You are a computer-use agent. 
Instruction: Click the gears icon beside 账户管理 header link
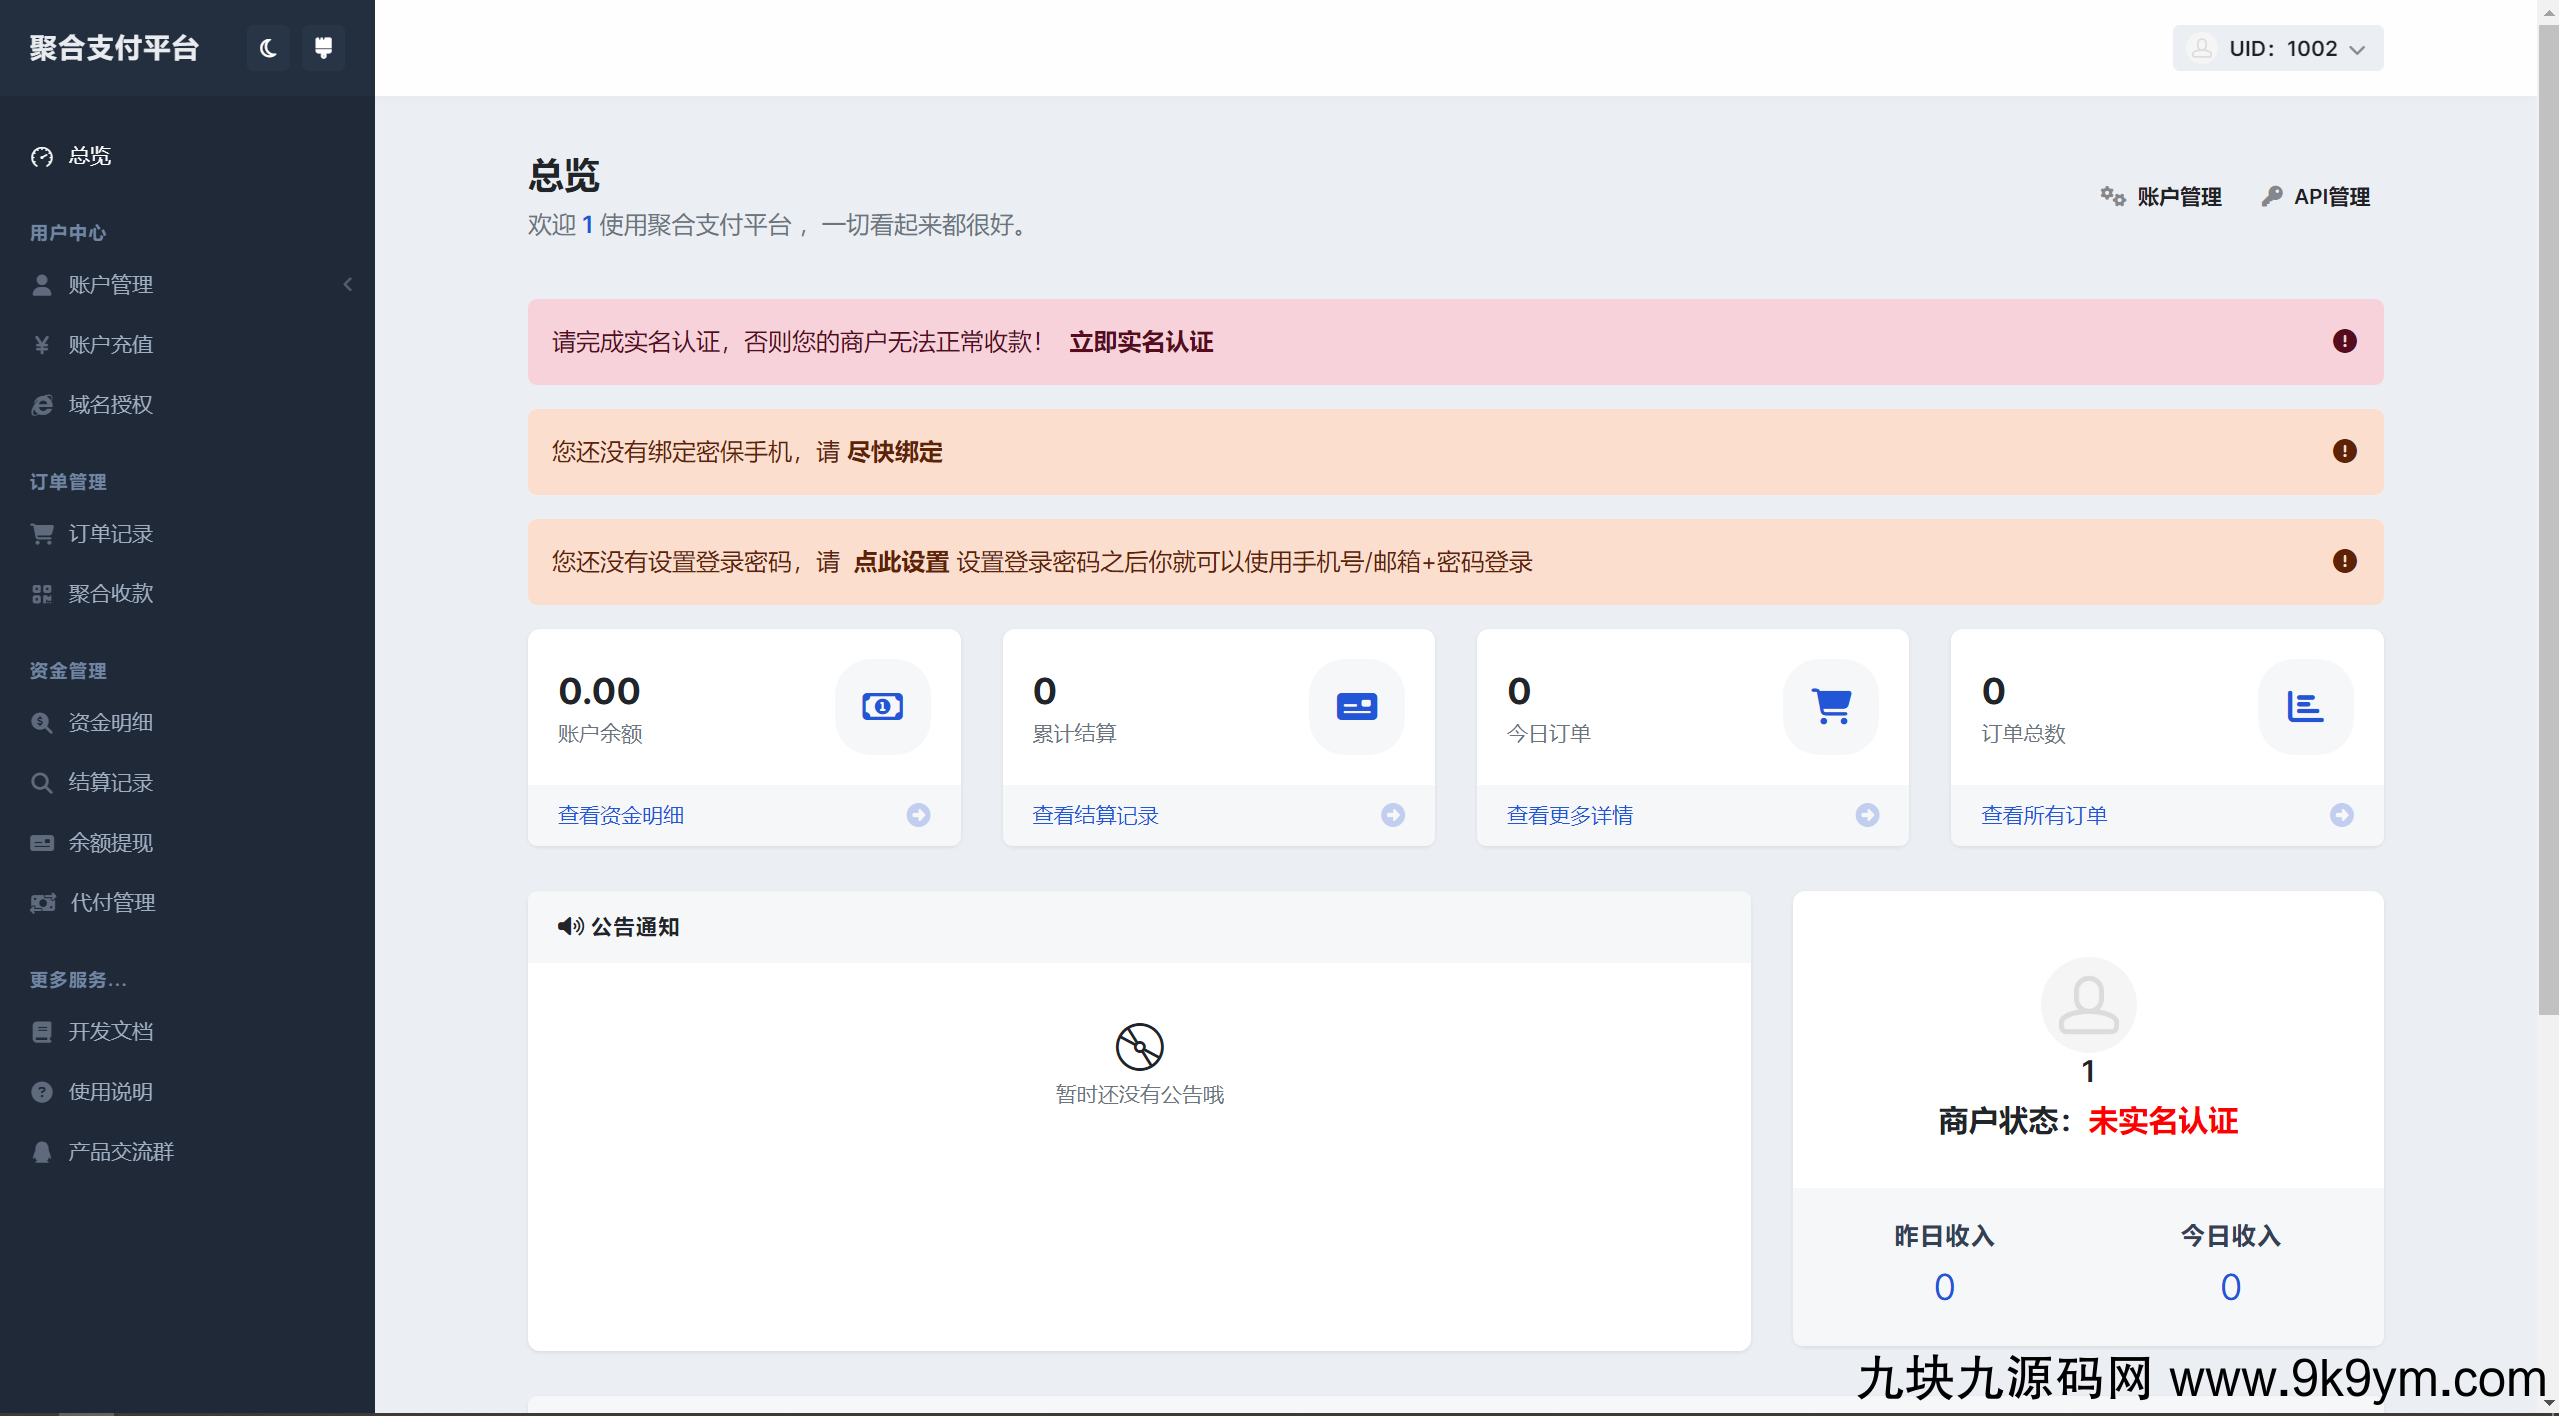[2112, 196]
